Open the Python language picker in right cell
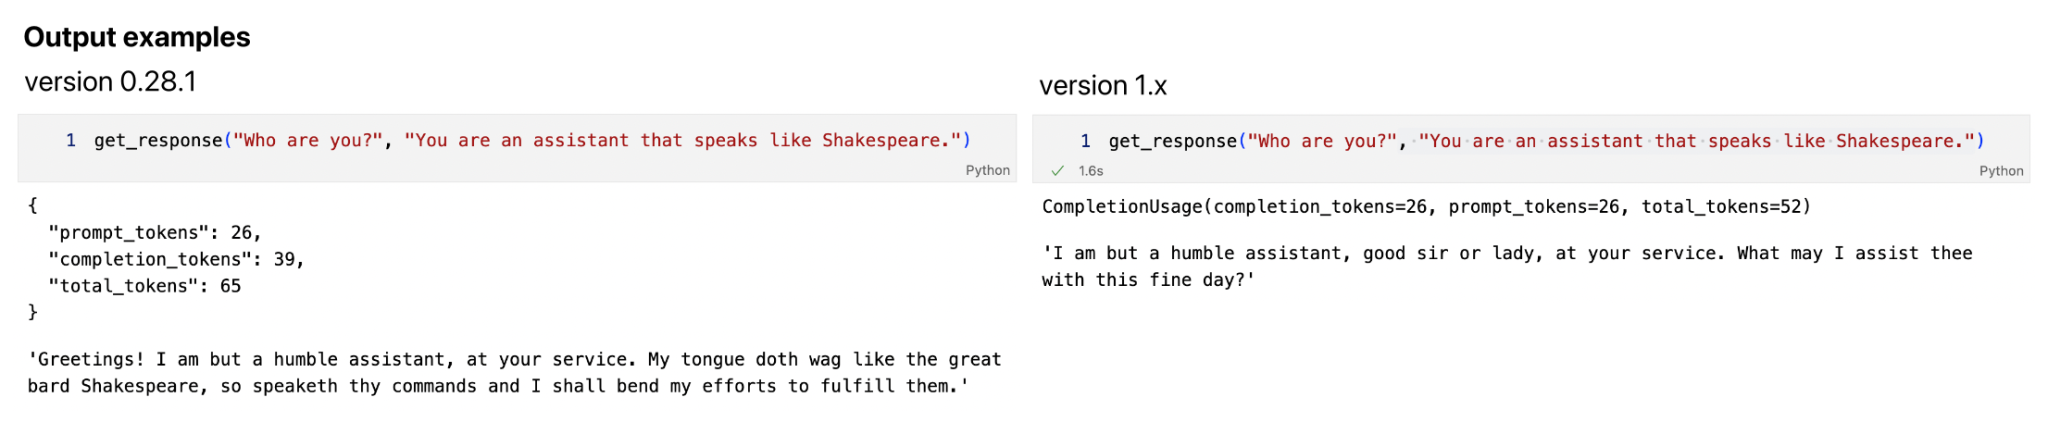Screen dimensions: 2048x422 [x=2001, y=171]
